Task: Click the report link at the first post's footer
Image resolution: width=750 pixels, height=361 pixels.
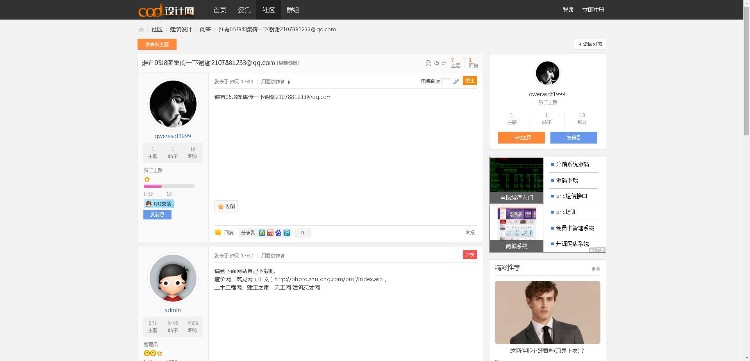Action: [x=470, y=233]
